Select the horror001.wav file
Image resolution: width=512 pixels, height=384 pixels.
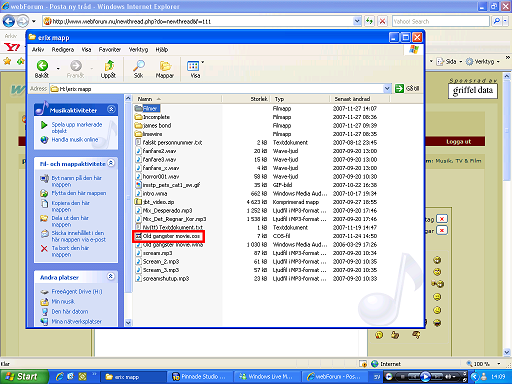coord(157,177)
